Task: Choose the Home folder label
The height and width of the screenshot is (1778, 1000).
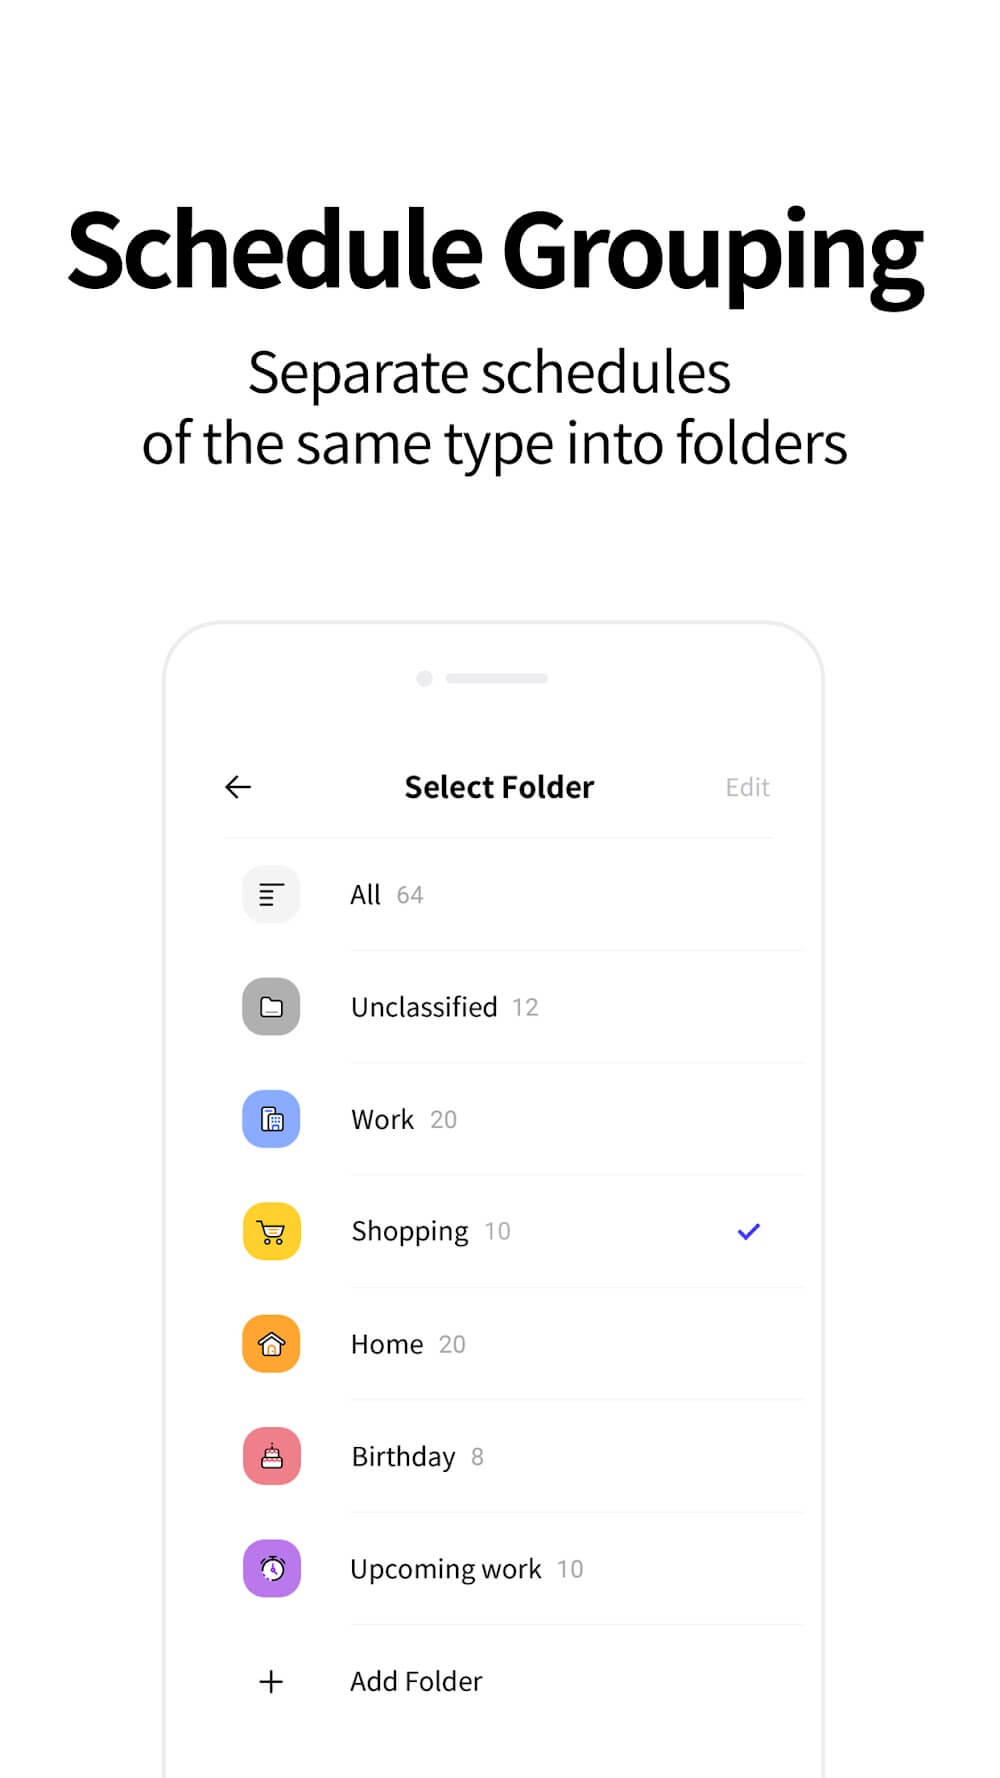Action: (x=387, y=1344)
